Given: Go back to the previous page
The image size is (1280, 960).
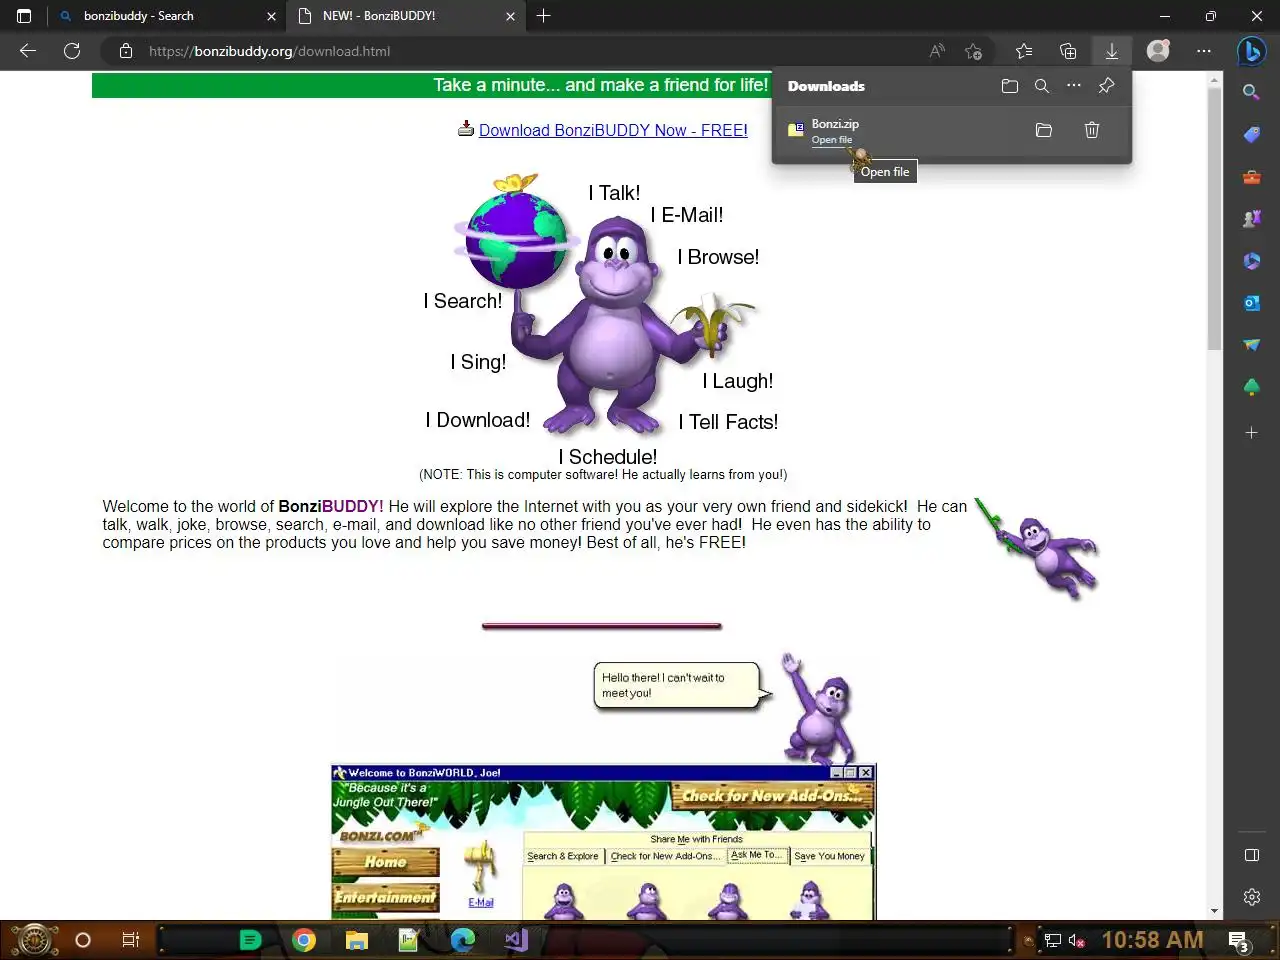Looking at the screenshot, I should pos(28,51).
